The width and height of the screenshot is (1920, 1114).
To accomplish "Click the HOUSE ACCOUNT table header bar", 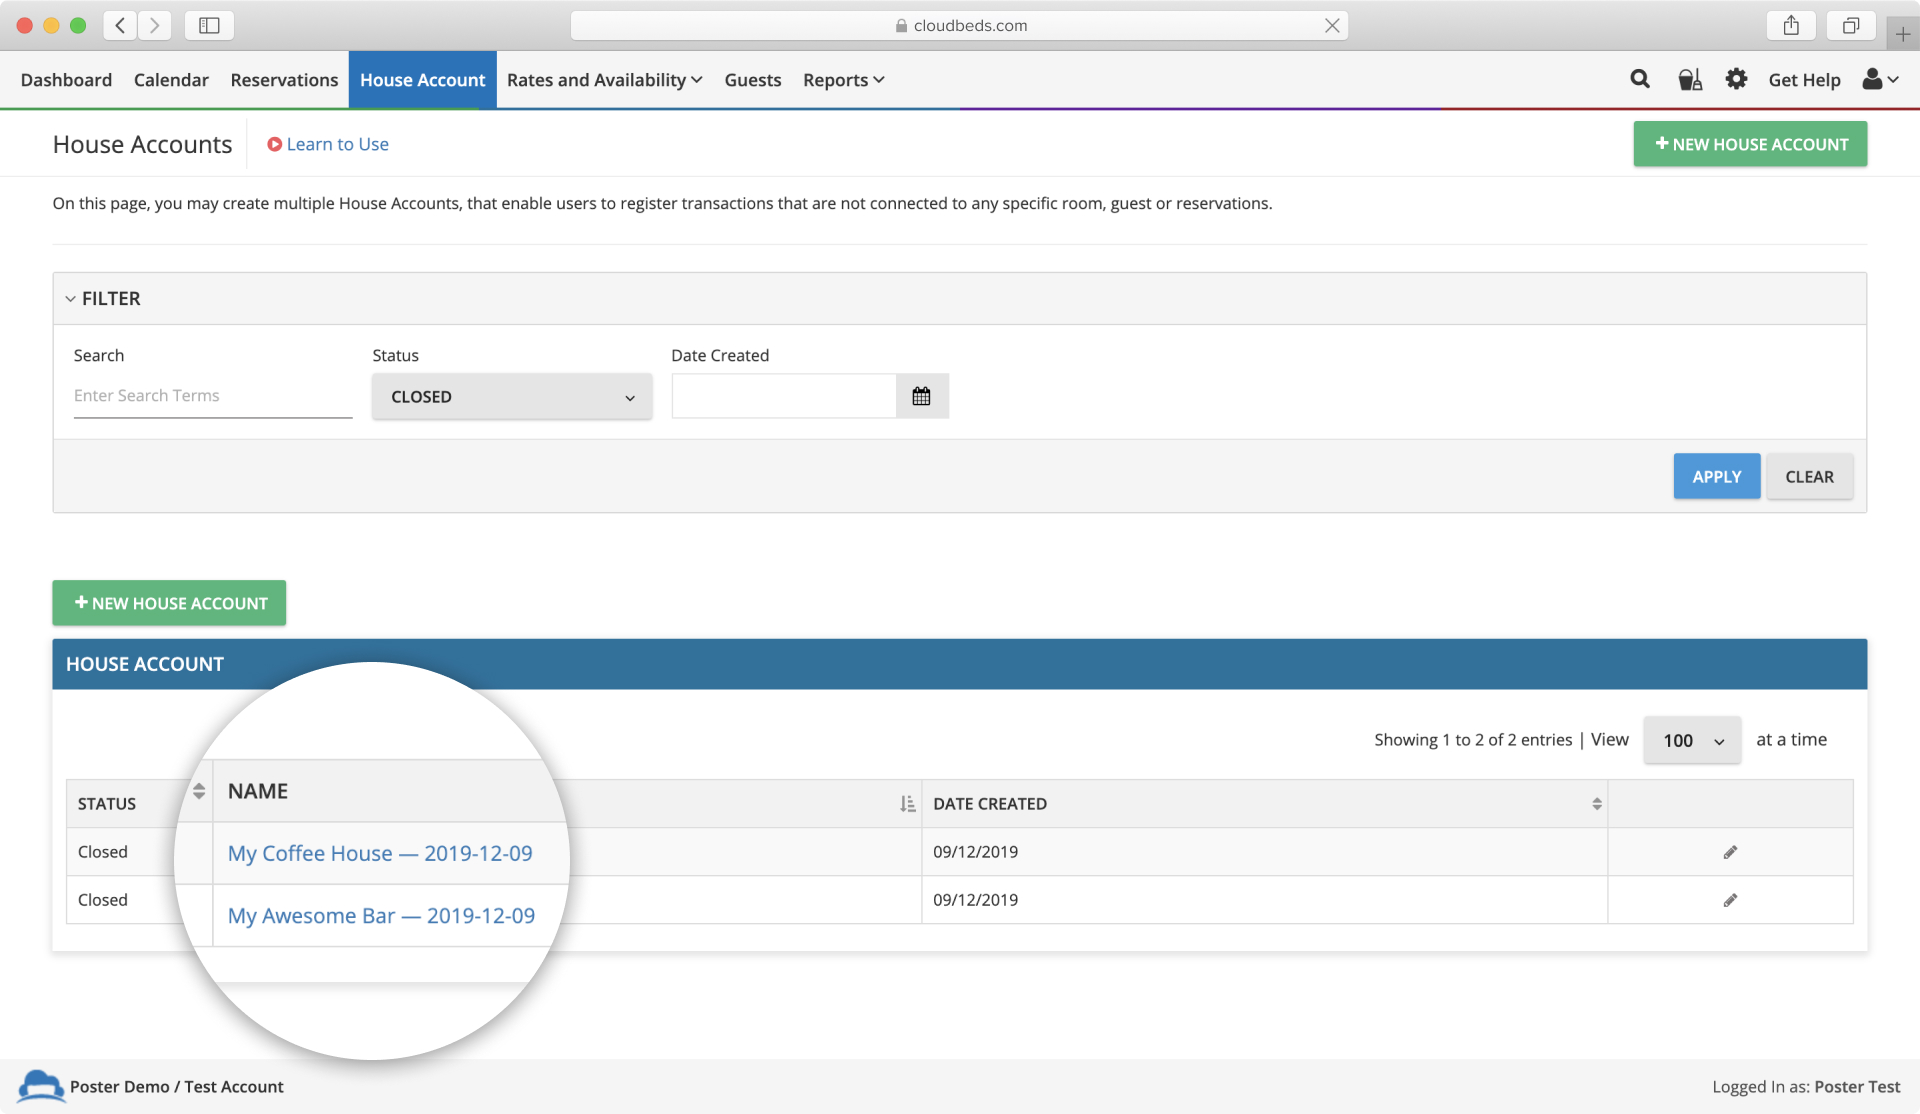I will 959,664.
